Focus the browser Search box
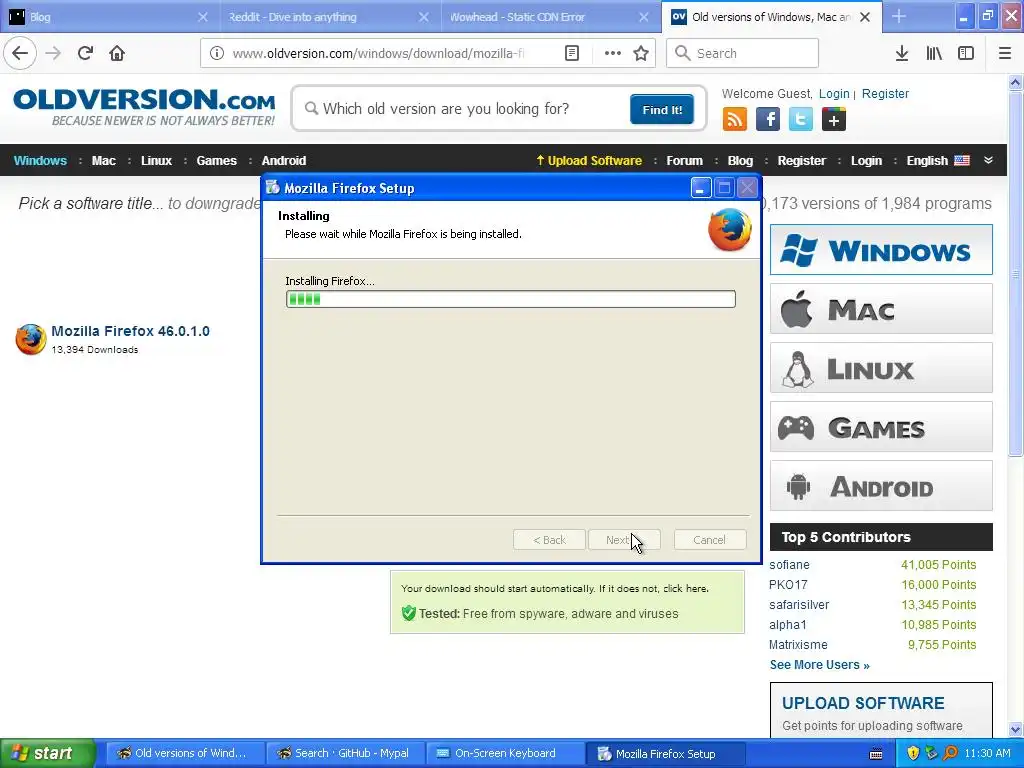This screenshot has height=768, width=1024. click(x=743, y=53)
